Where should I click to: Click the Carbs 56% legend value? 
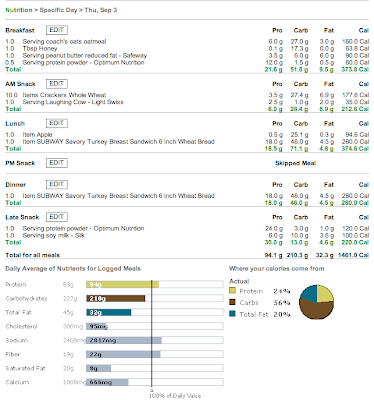(282, 303)
